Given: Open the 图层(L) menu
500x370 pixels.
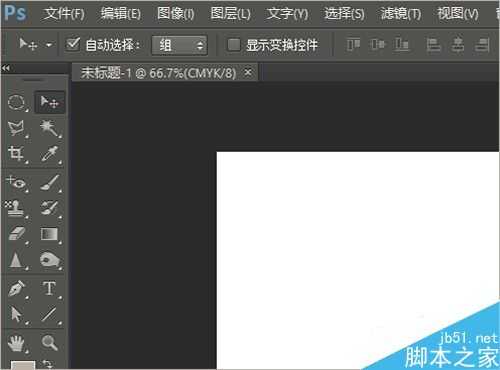Looking at the screenshot, I should pos(230,13).
